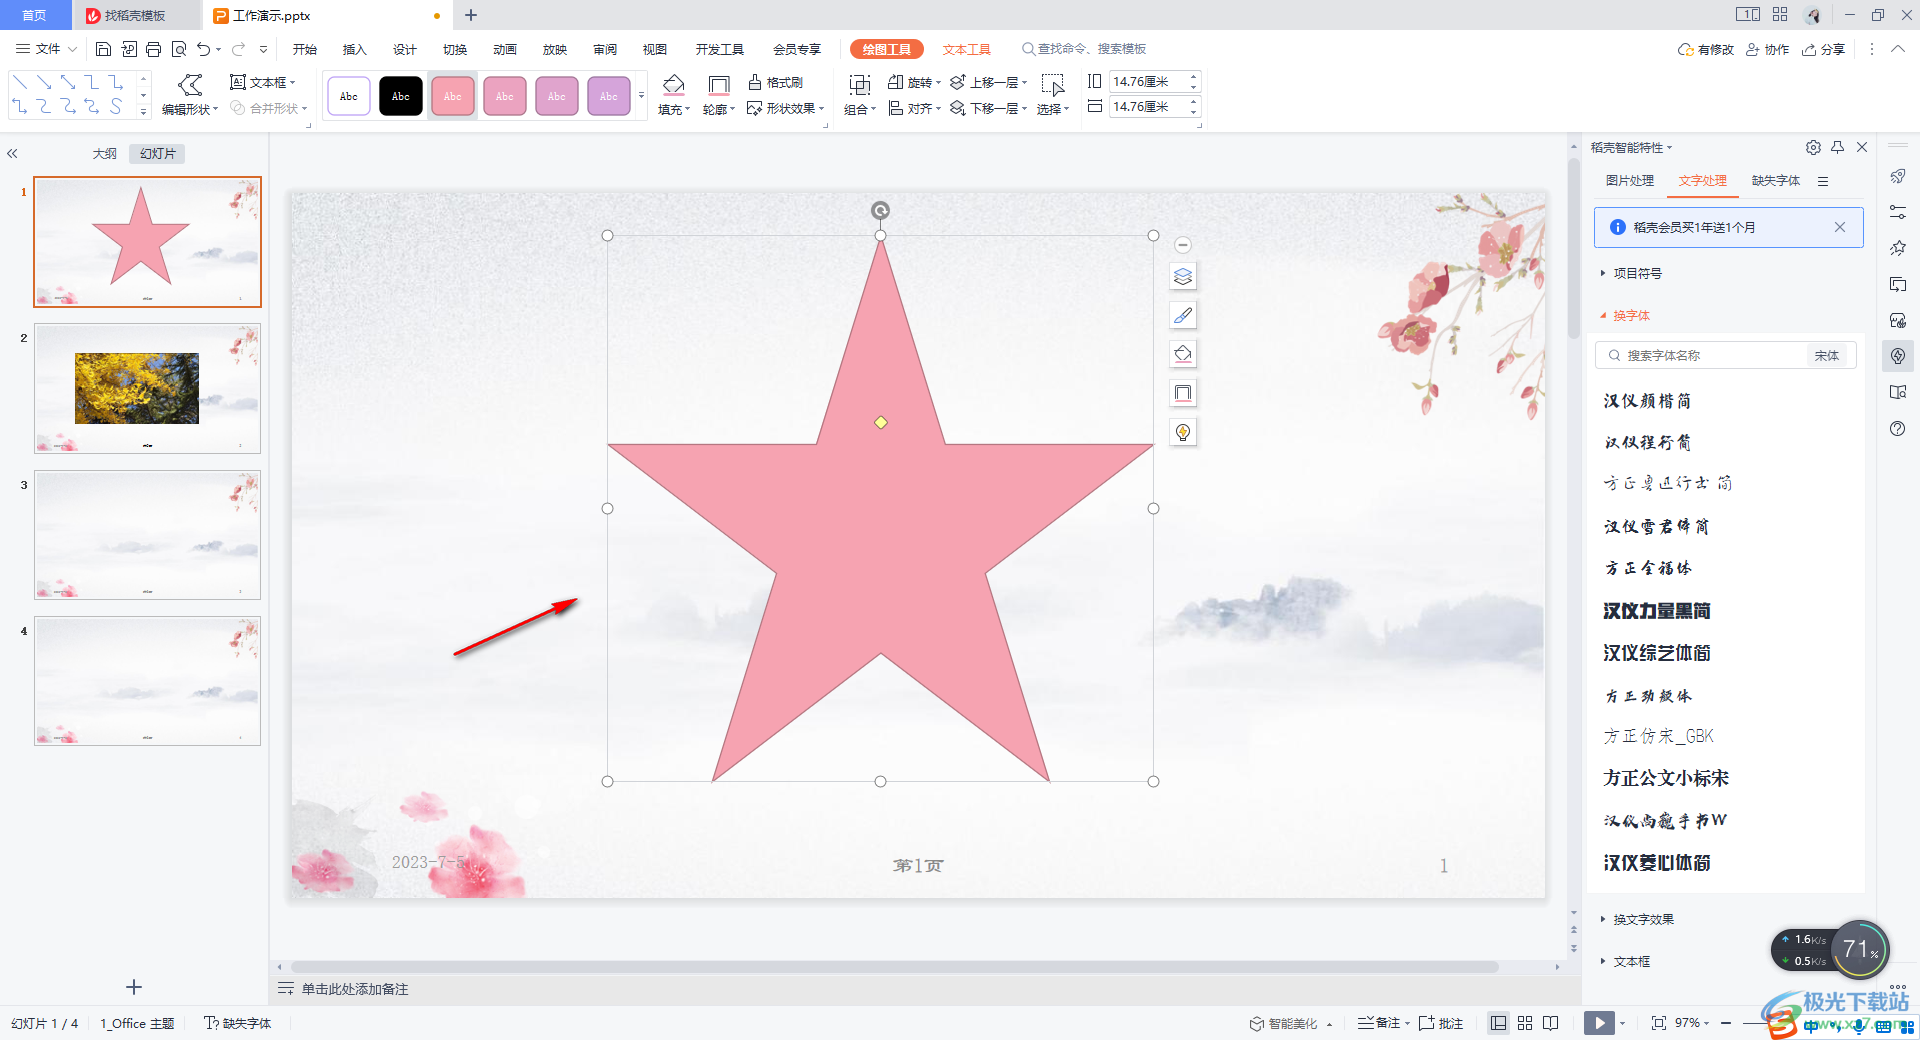Click the Group (组合) icon
This screenshot has width=1920, height=1040.
[x=859, y=85]
